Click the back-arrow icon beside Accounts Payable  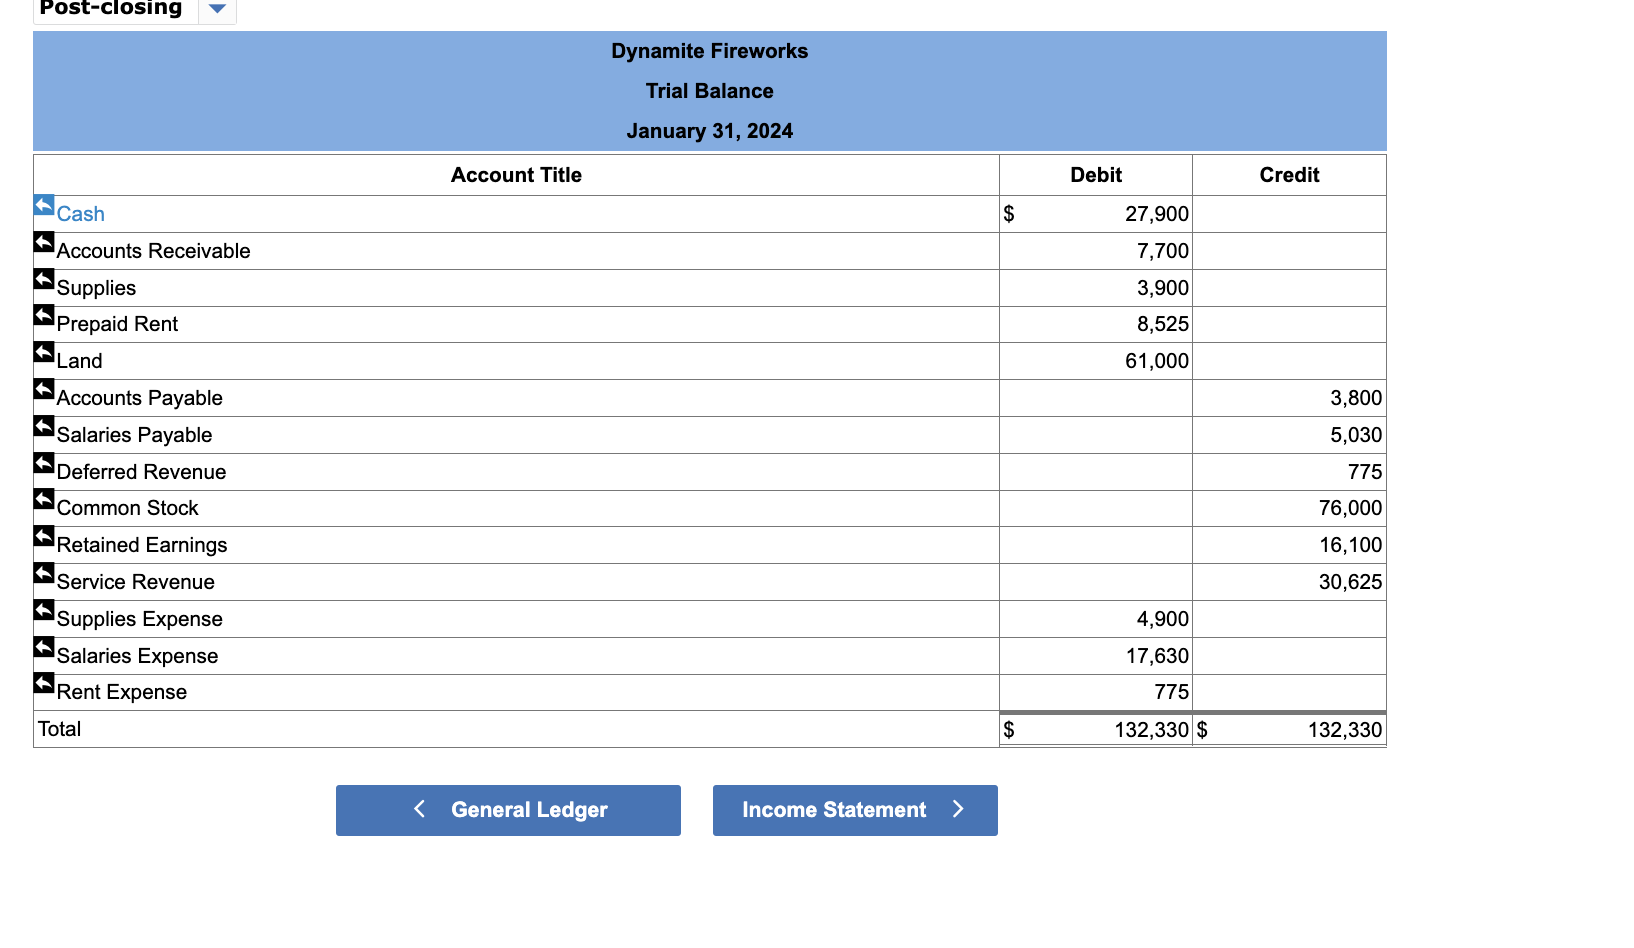pos(43,389)
